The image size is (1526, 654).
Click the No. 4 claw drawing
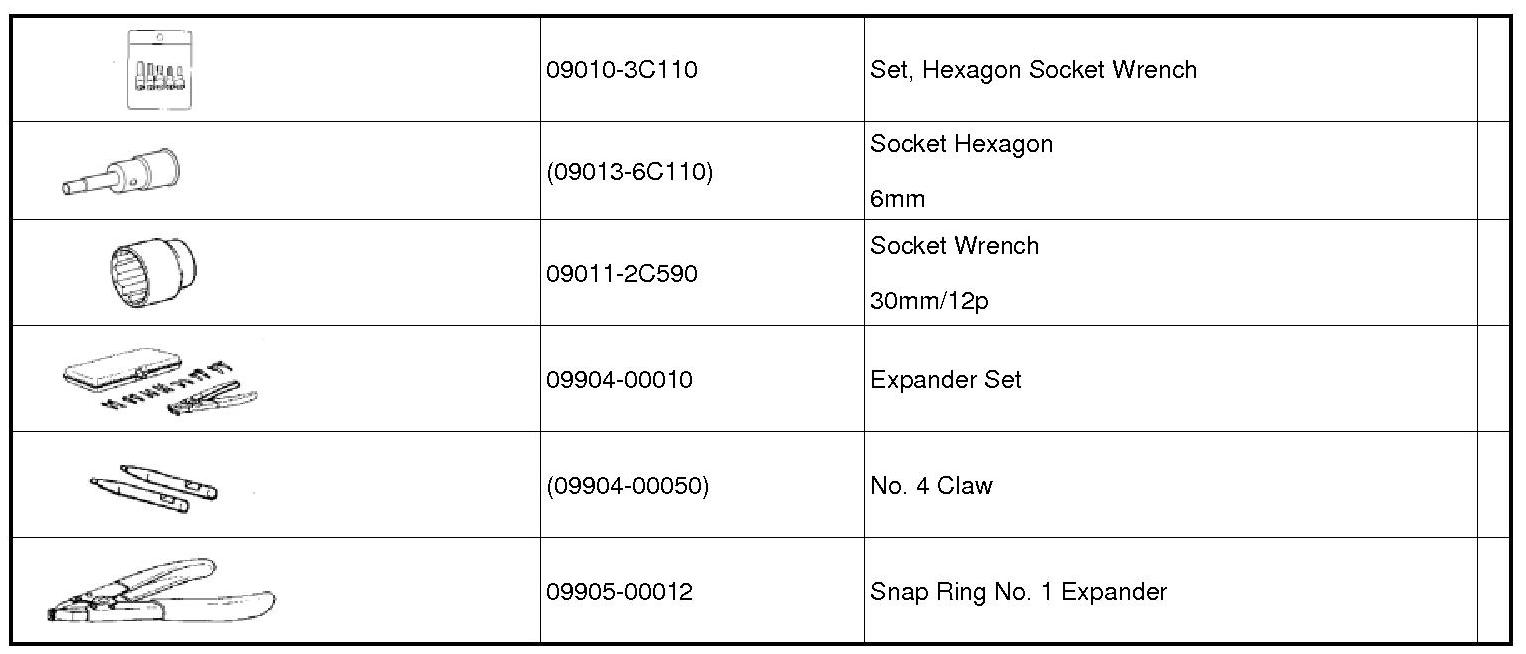[154, 486]
